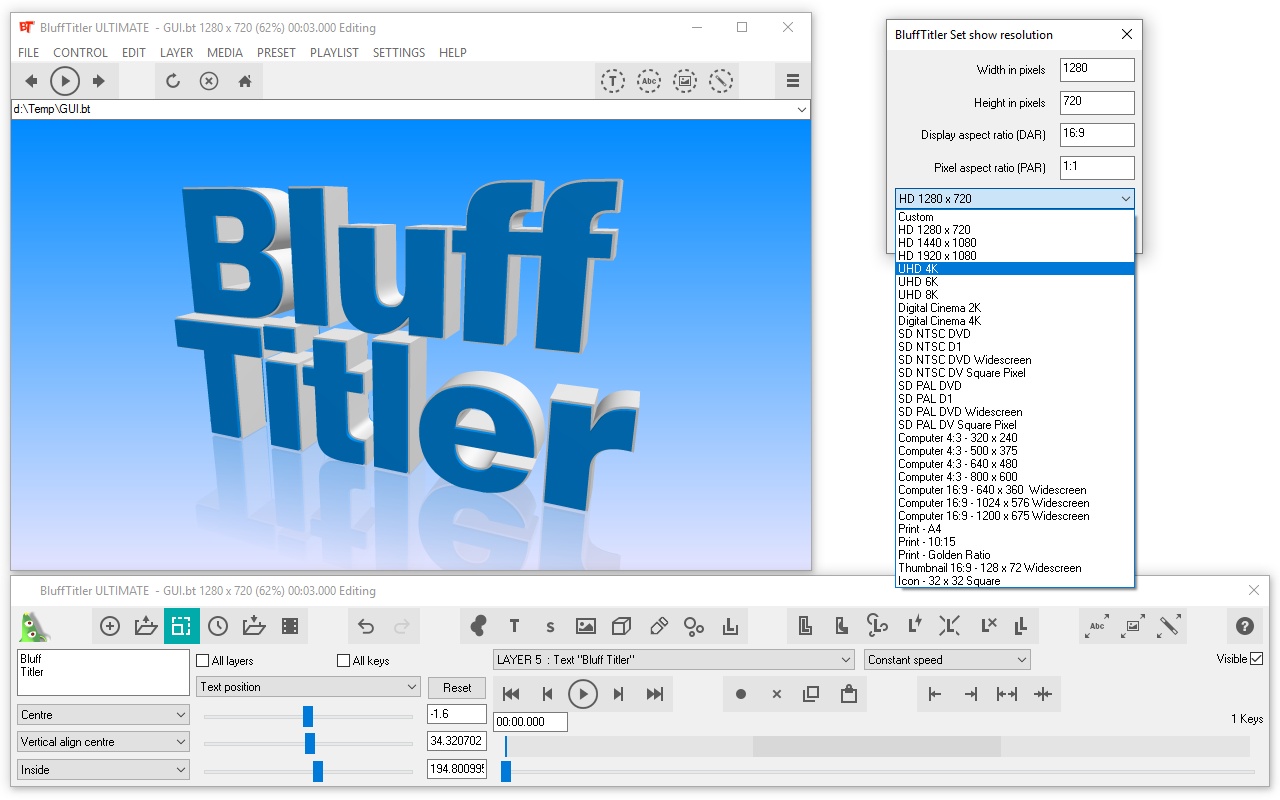Click the dashed-circle T text layer icon
Viewport: 1280px width, 800px height.
click(613, 81)
